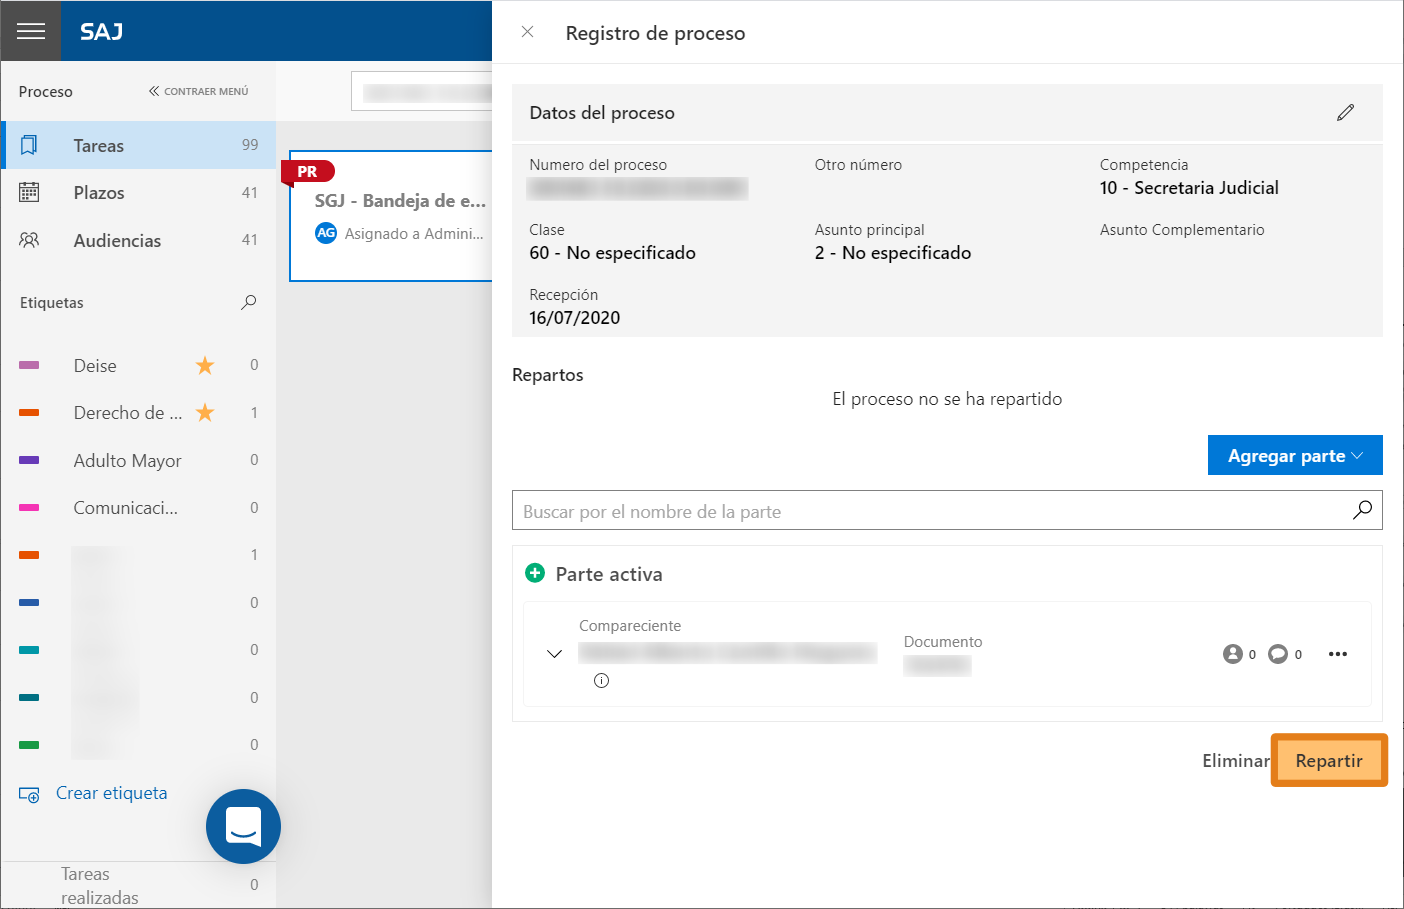
Task: Select the Comunicaci... label
Action: (125, 507)
